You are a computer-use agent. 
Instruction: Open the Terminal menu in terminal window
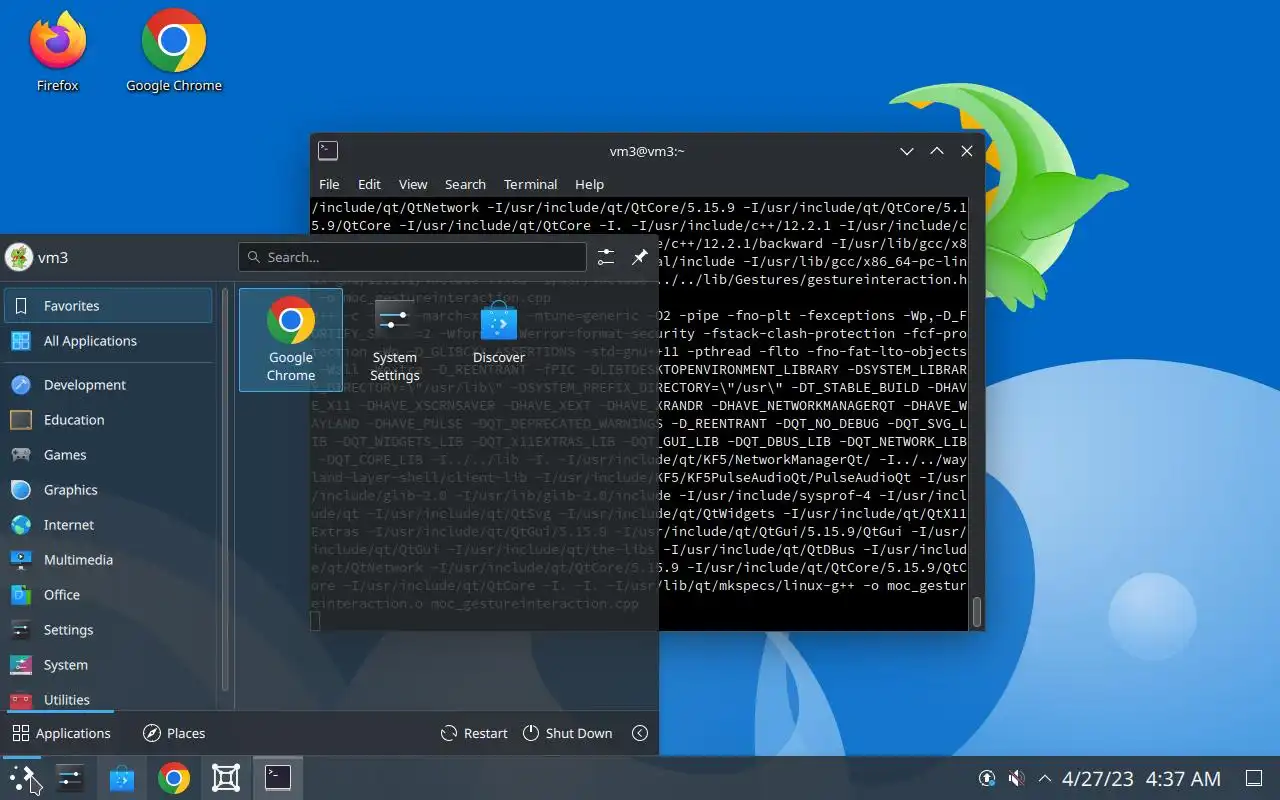click(x=530, y=184)
